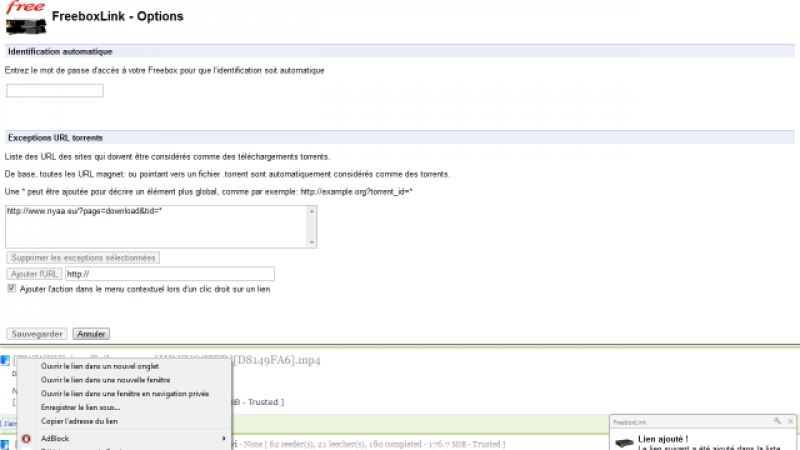Select Enregistrer le lien sous...
Image resolution: width=800 pixels, height=450 pixels.
tap(80, 407)
